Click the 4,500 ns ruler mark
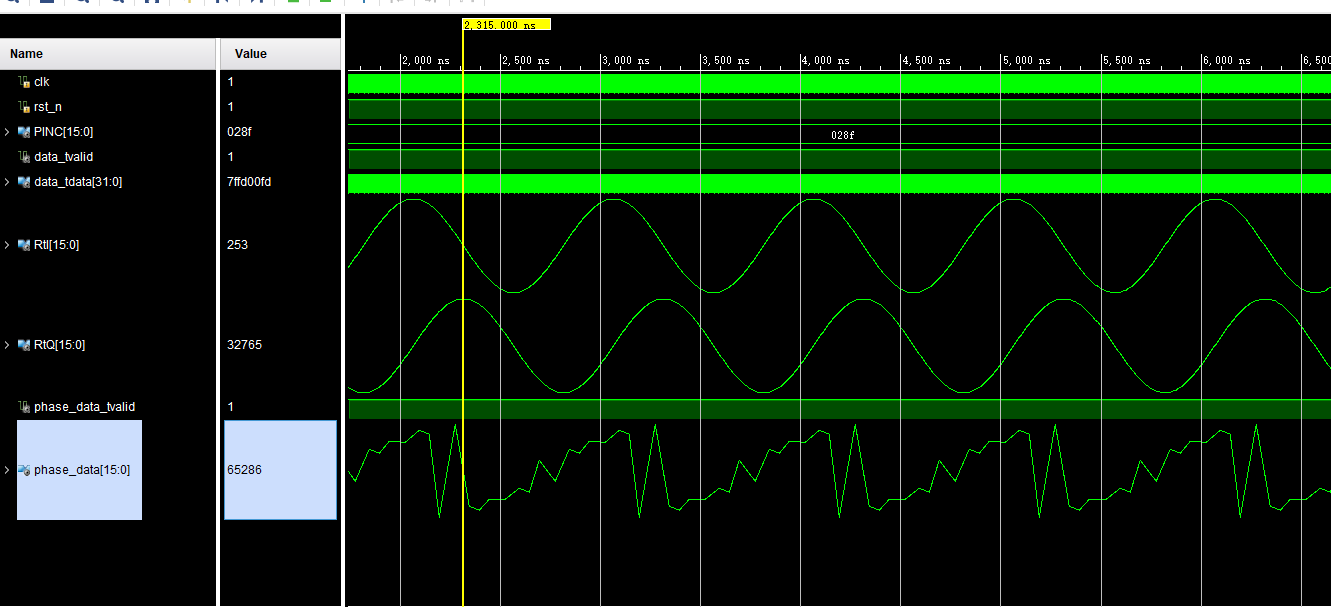The height and width of the screenshot is (607, 1331). pos(926,60)
